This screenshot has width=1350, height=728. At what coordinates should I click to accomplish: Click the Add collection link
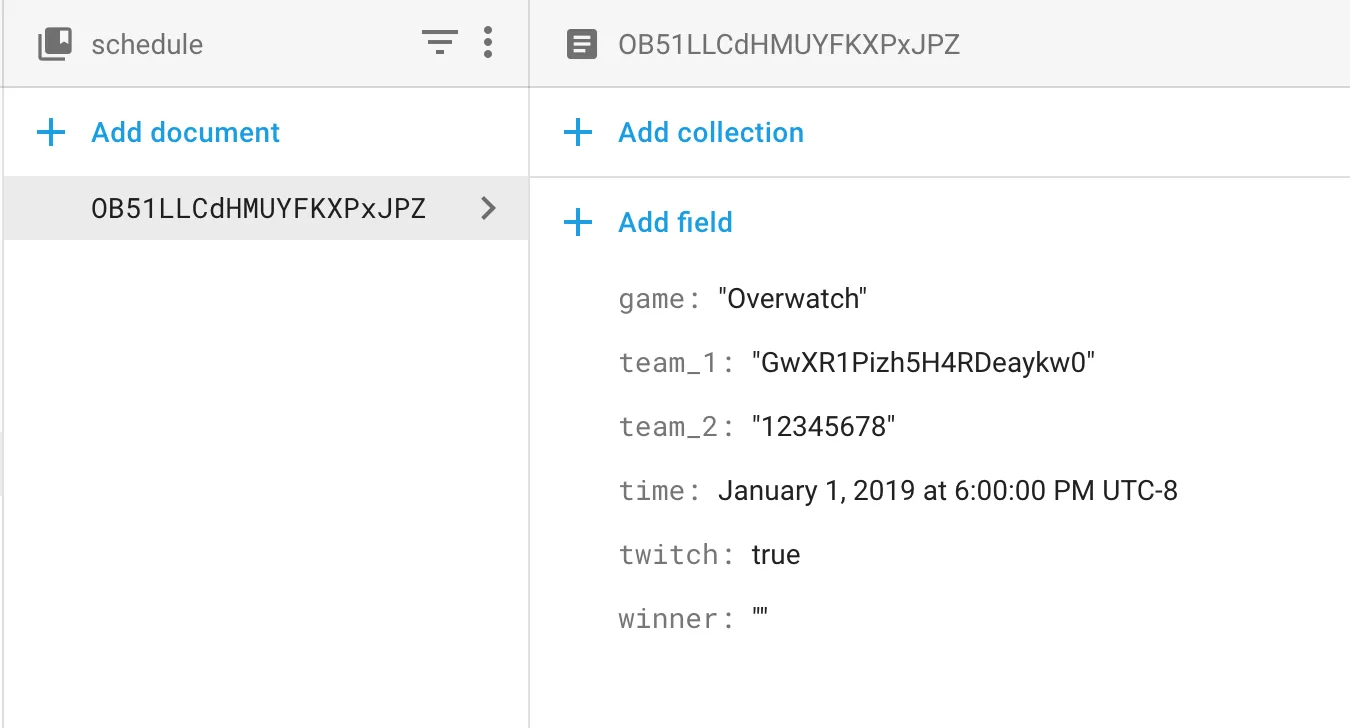[x=710, y=132]
